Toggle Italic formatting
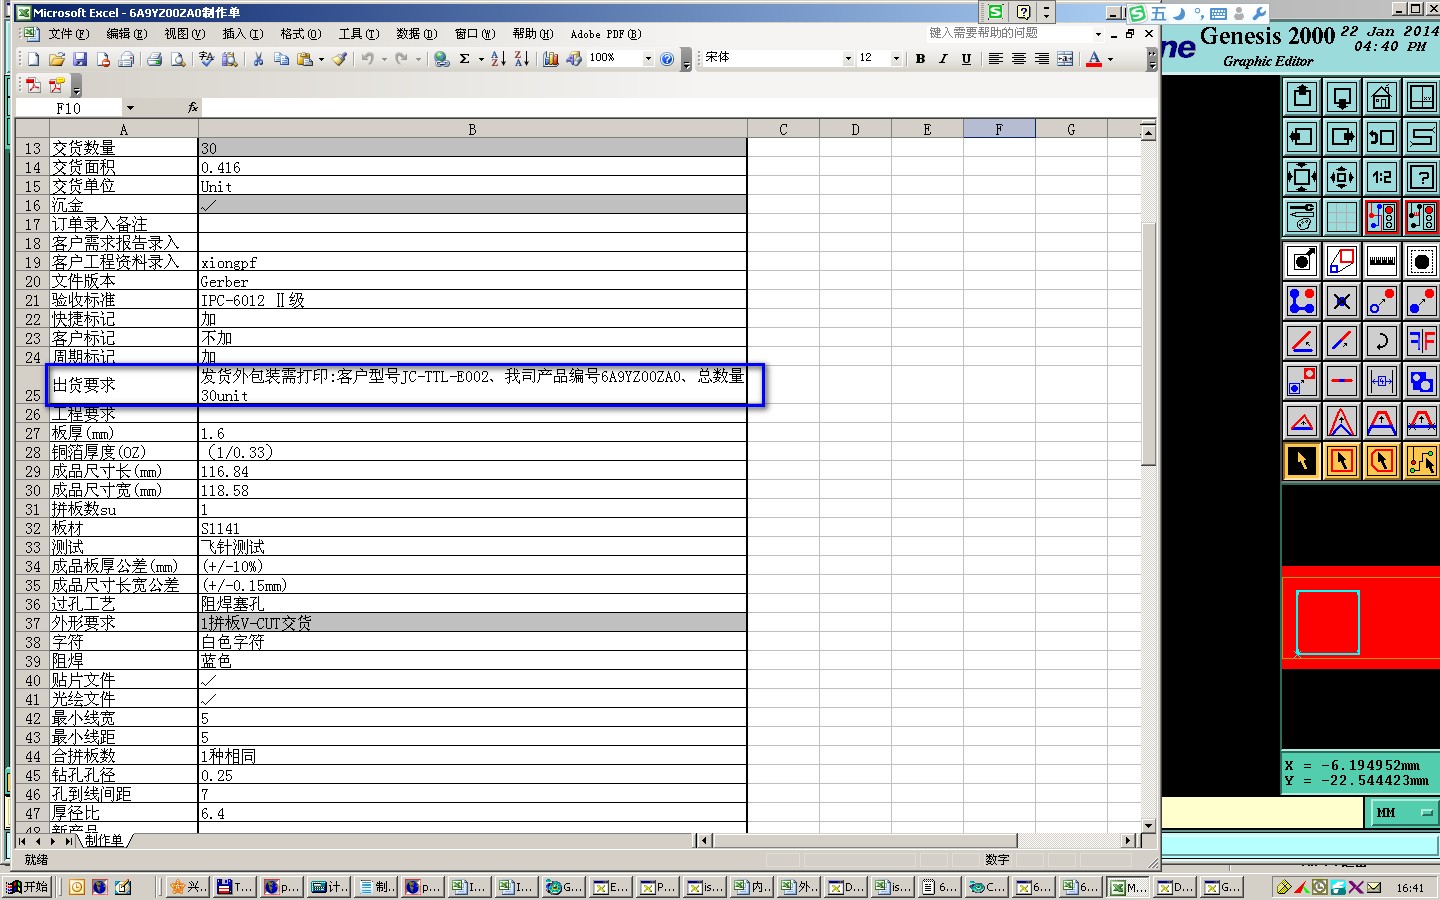 (943, 59)
